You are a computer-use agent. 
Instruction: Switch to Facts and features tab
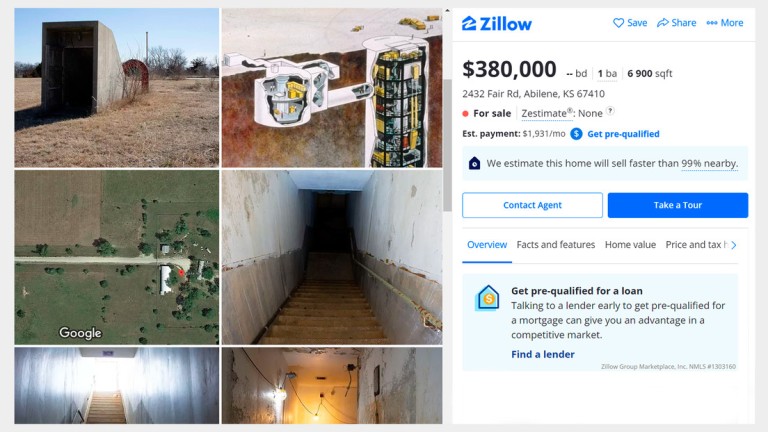point(555,244)
